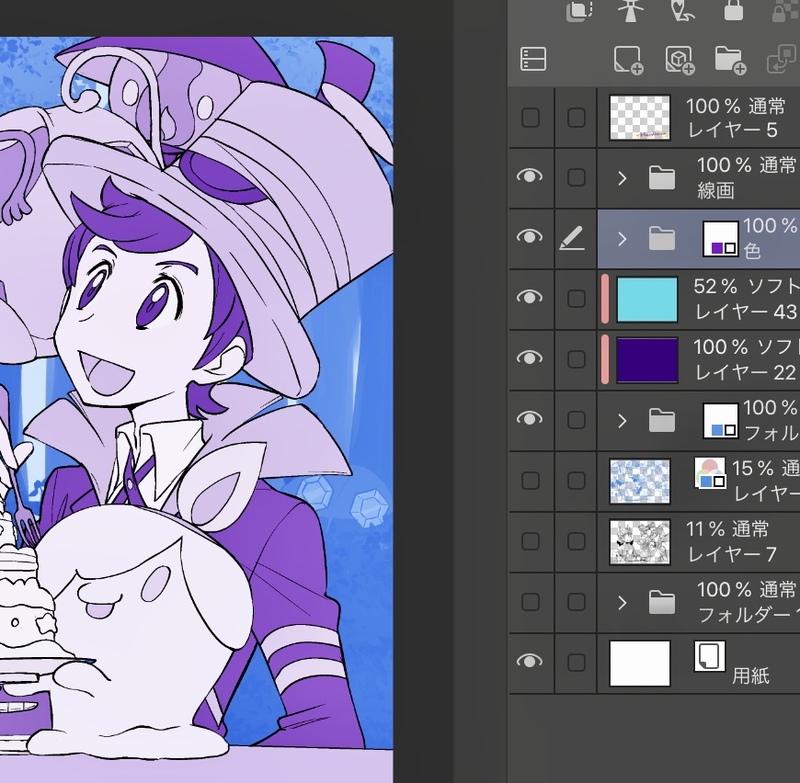Tick the selection checkbox of 用紙 layer
This screenshot has height=783, width=800.
point(577,663)
